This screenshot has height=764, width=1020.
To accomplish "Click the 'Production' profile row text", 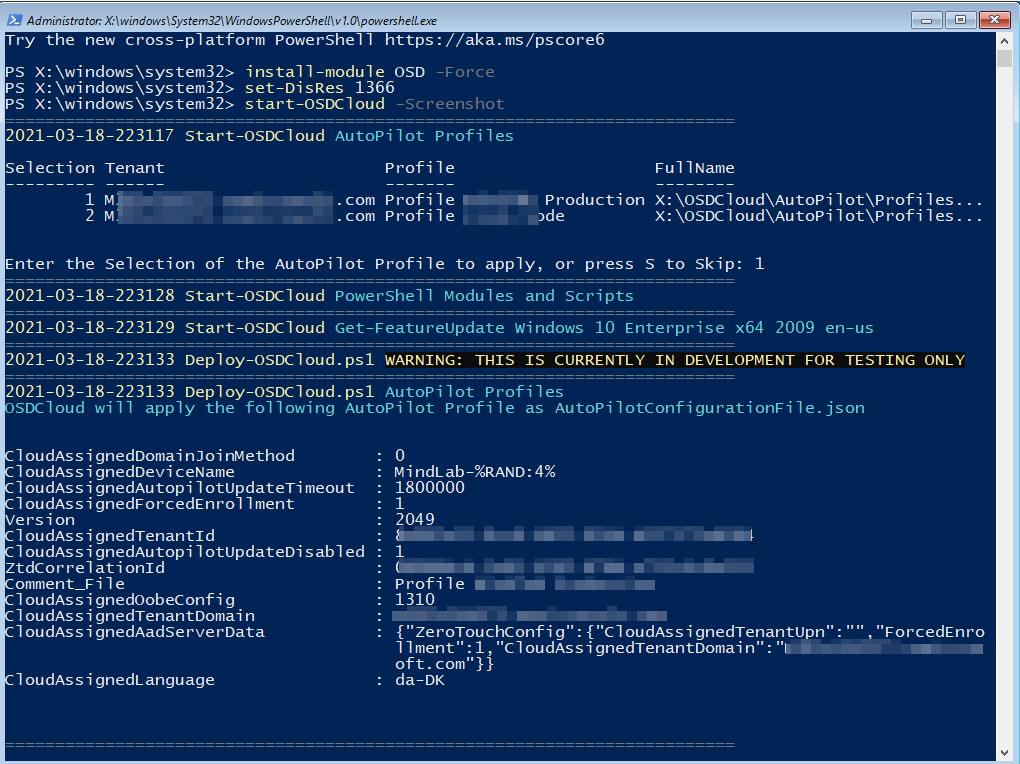I will click(x=595, y=200).
